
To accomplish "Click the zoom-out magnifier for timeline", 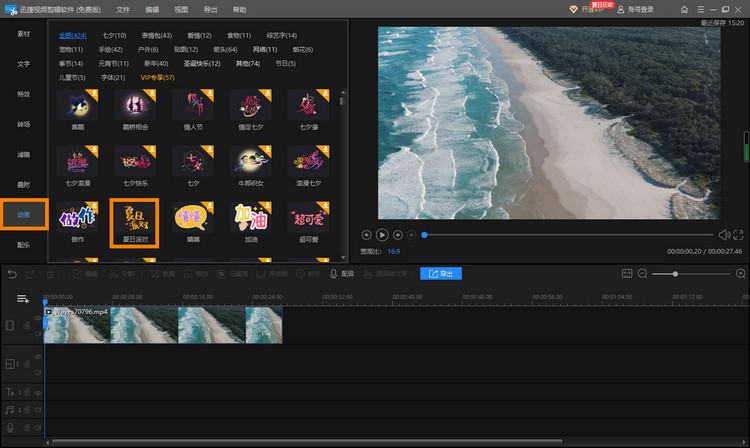I will click(643, 273).
